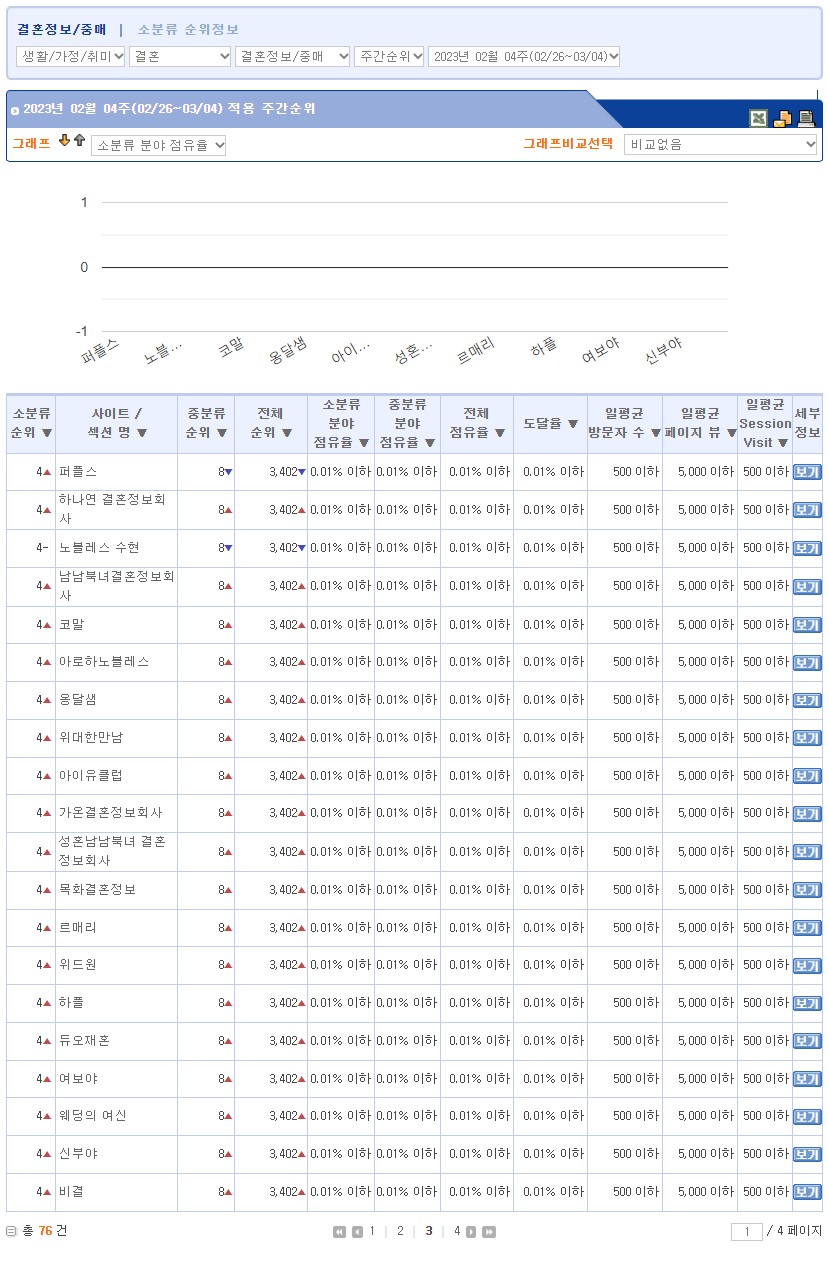This screenshot has height=1265, width=828.
Task: Jump to the last results page
Action: point(489,1232)
